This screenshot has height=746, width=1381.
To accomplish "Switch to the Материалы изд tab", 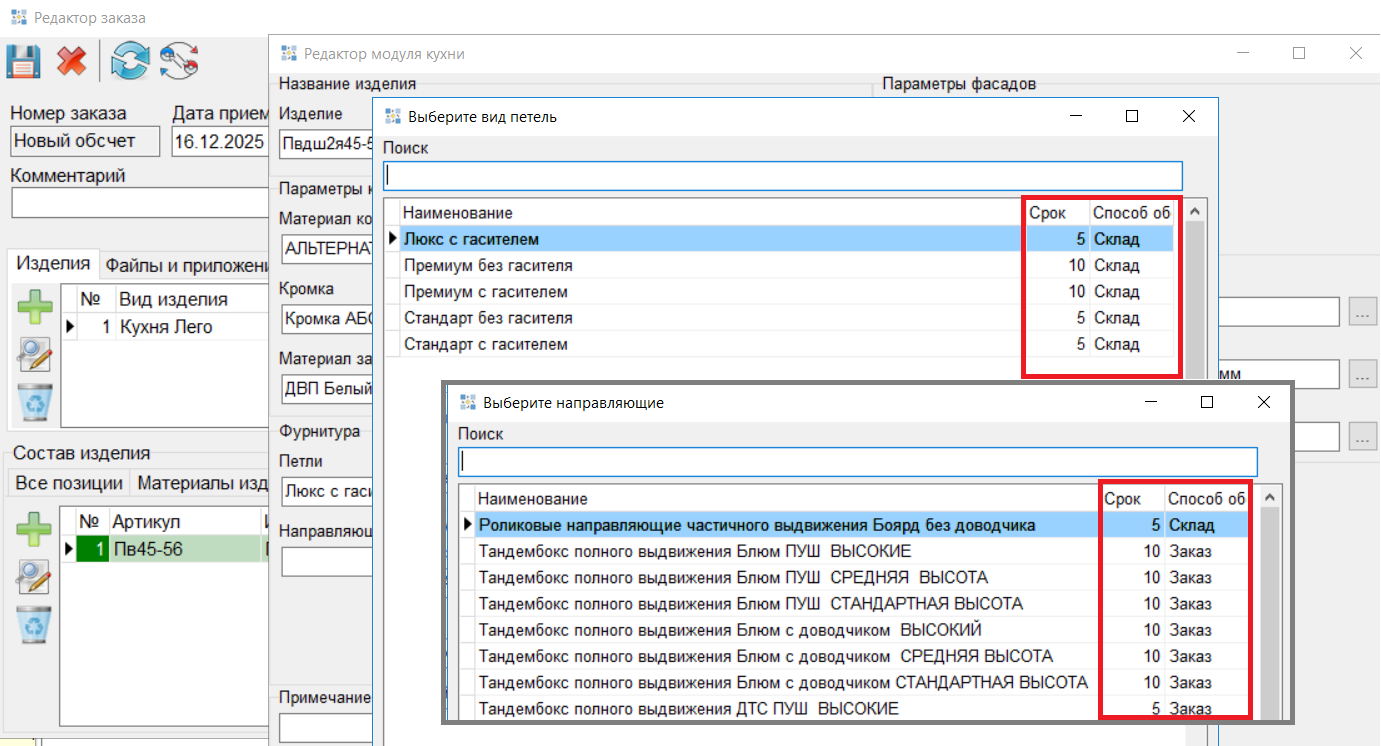I will [x=202, y=483].
